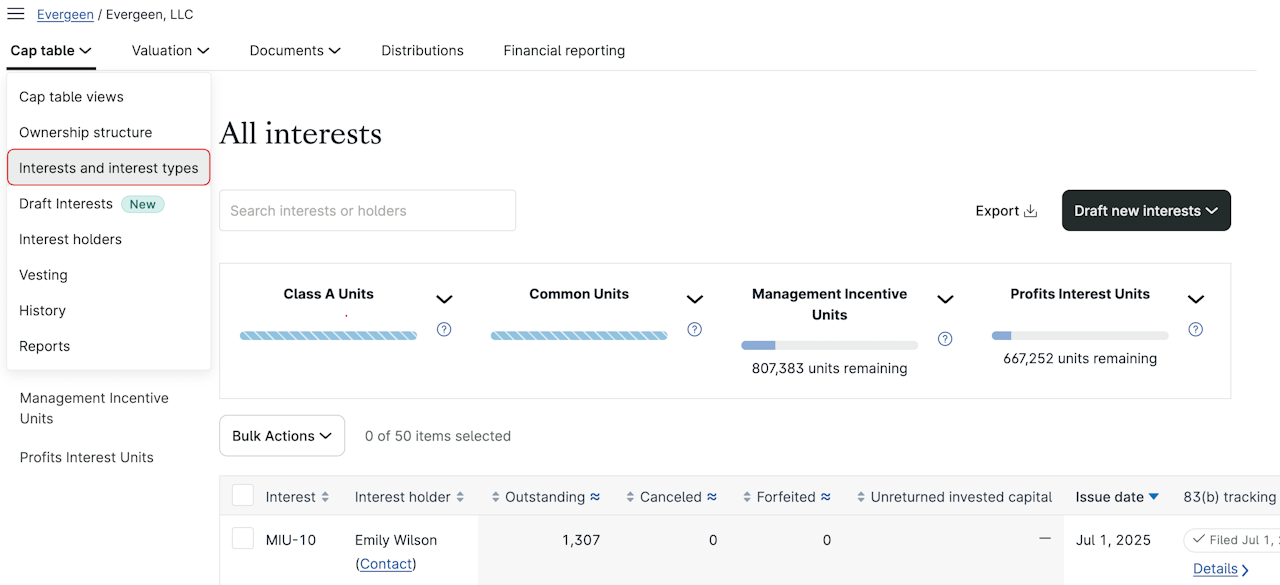Select the MIU-10 row checkbox

point(243,538)
